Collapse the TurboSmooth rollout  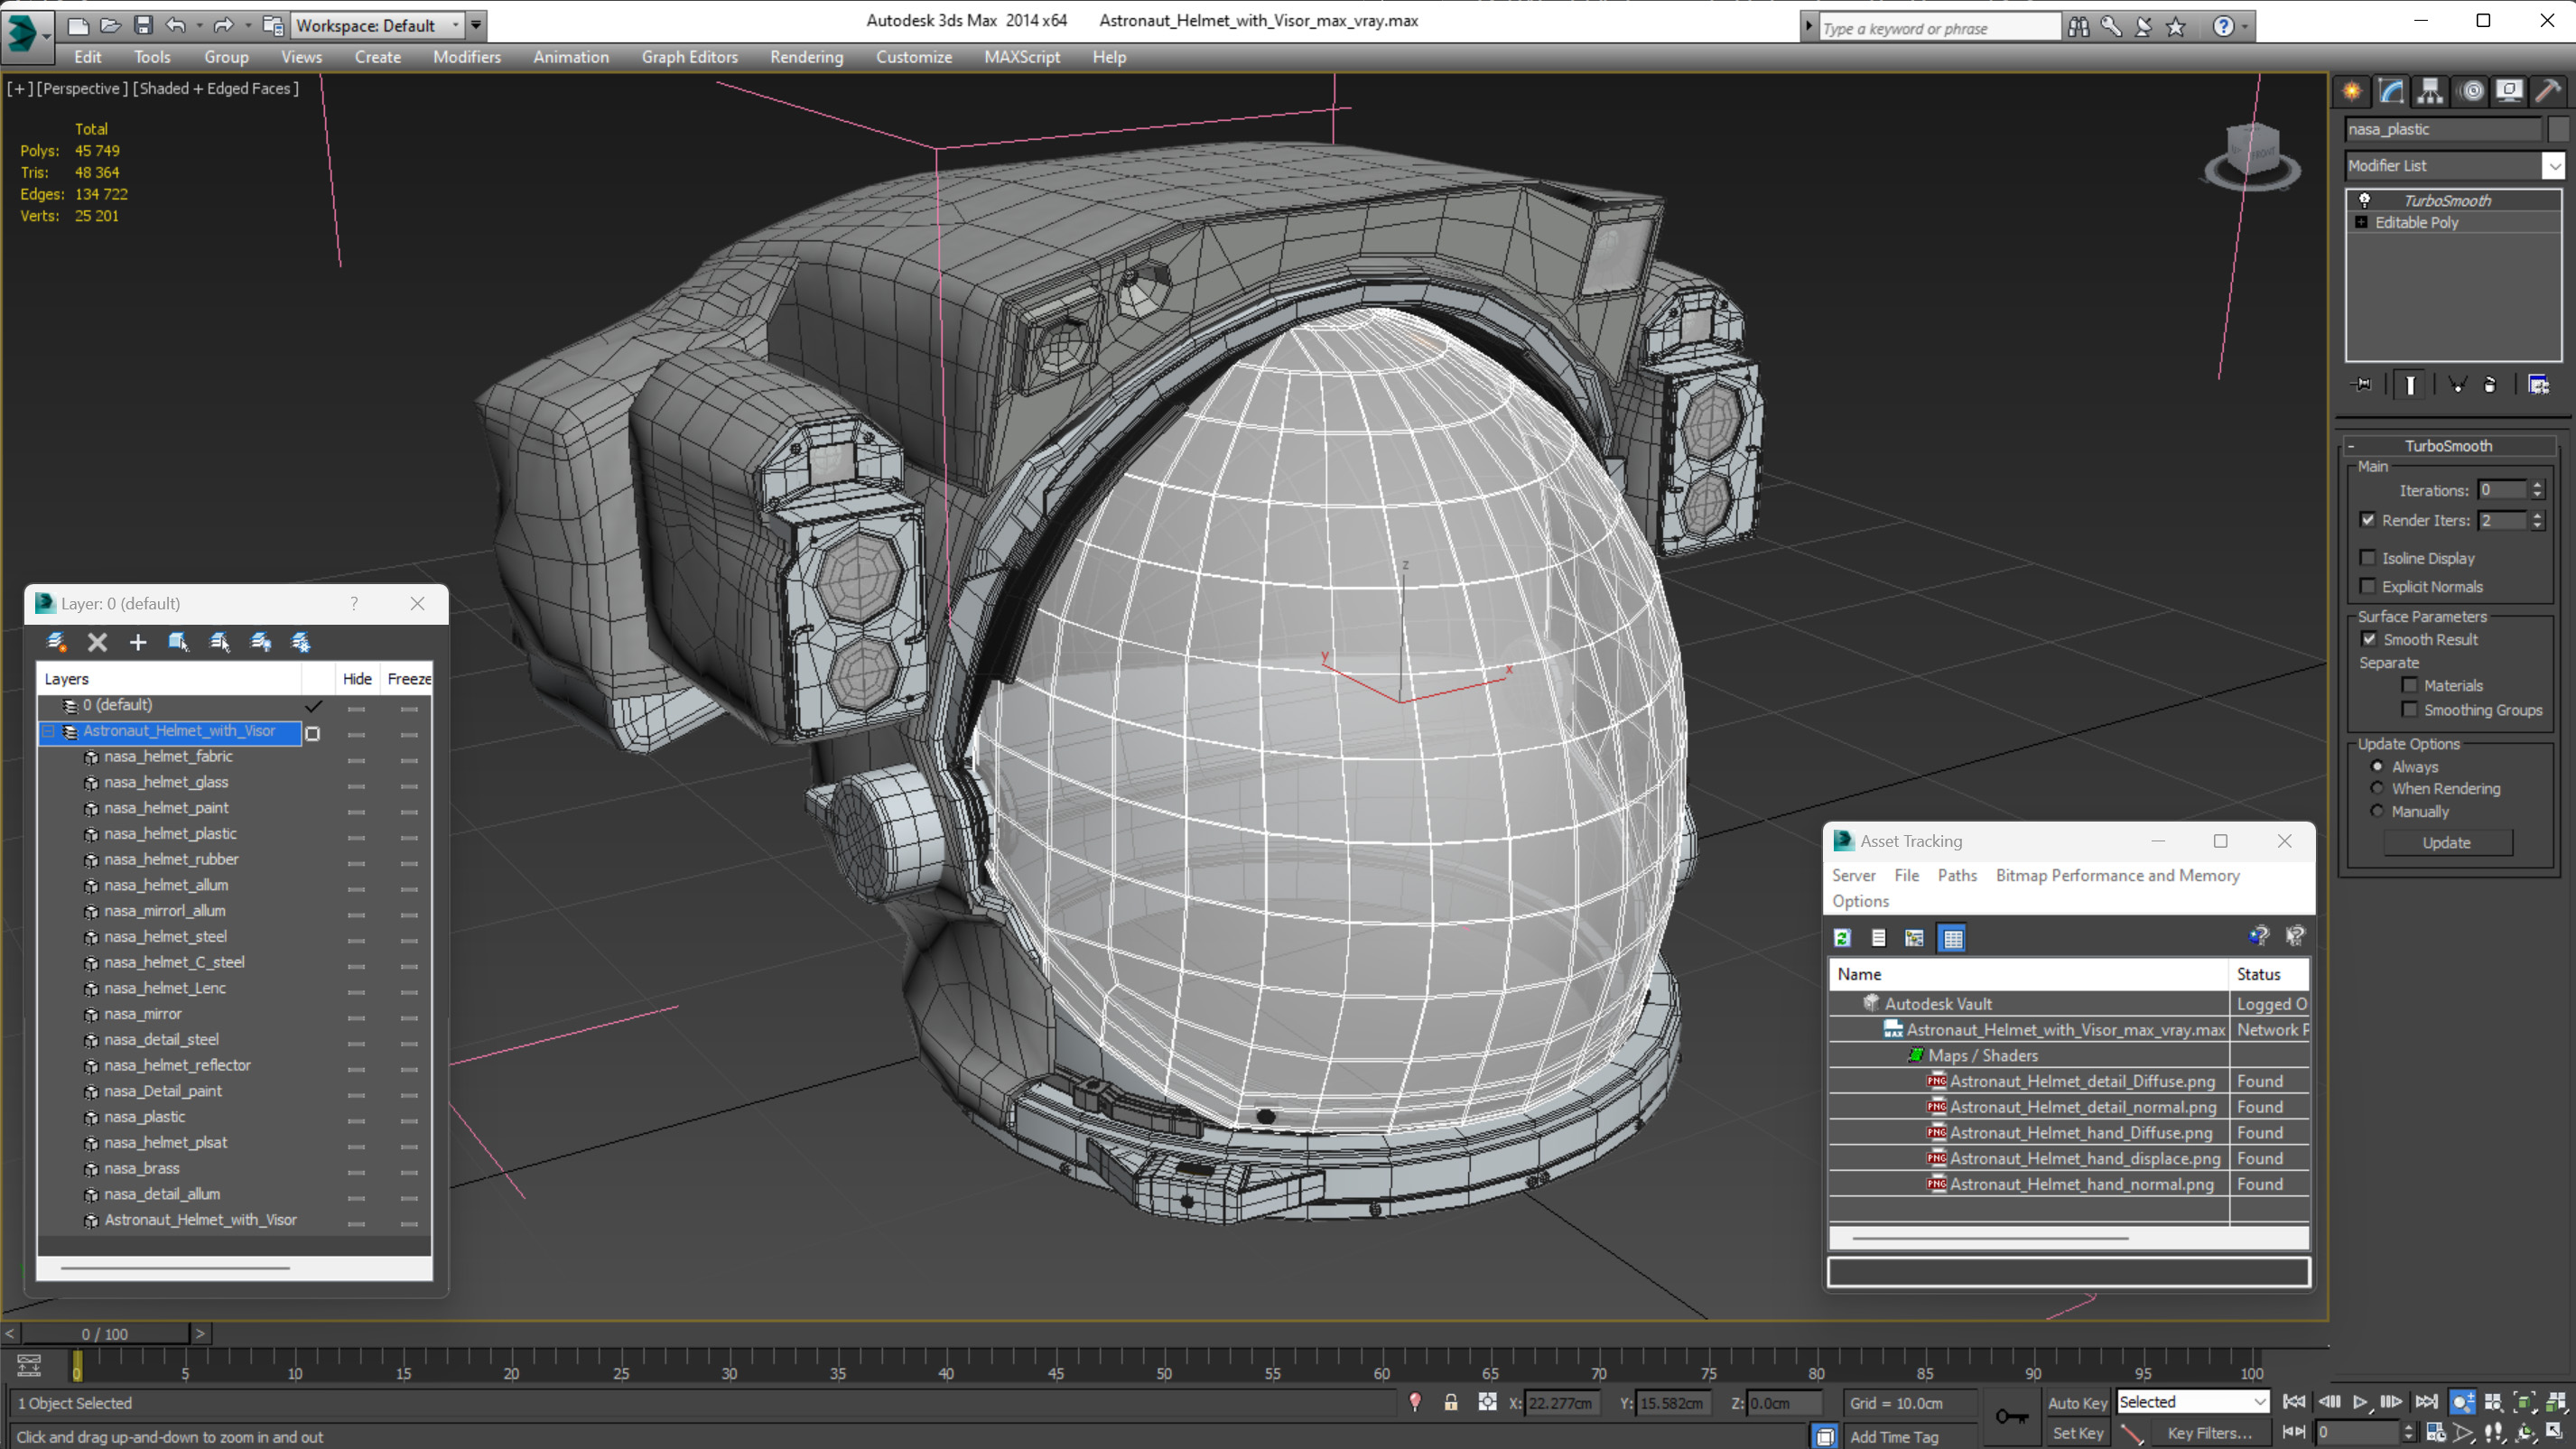2351,446
